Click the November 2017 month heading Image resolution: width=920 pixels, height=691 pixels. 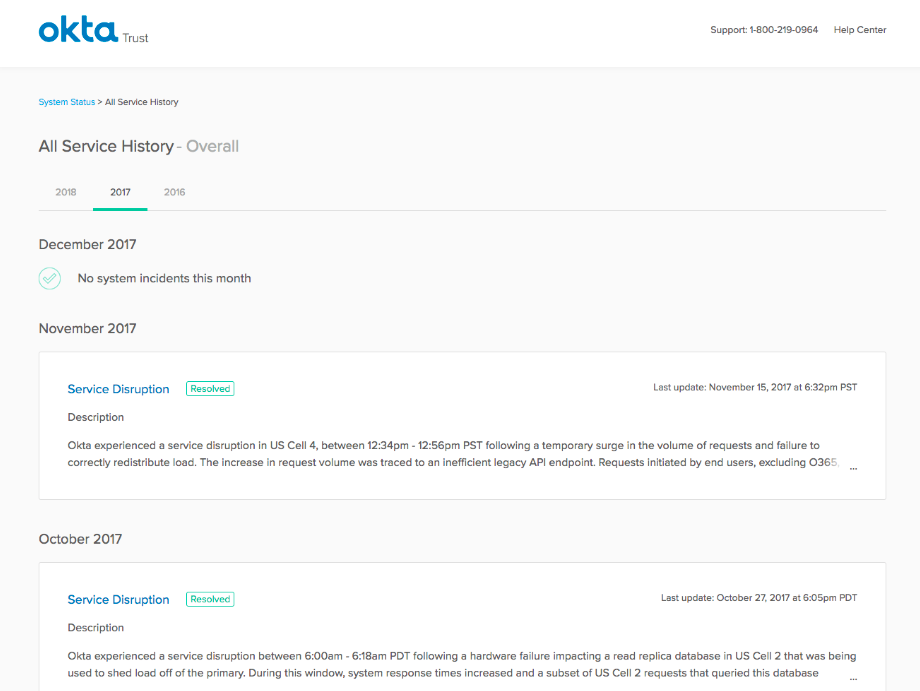pyautogui.click(x=88, y=329)
